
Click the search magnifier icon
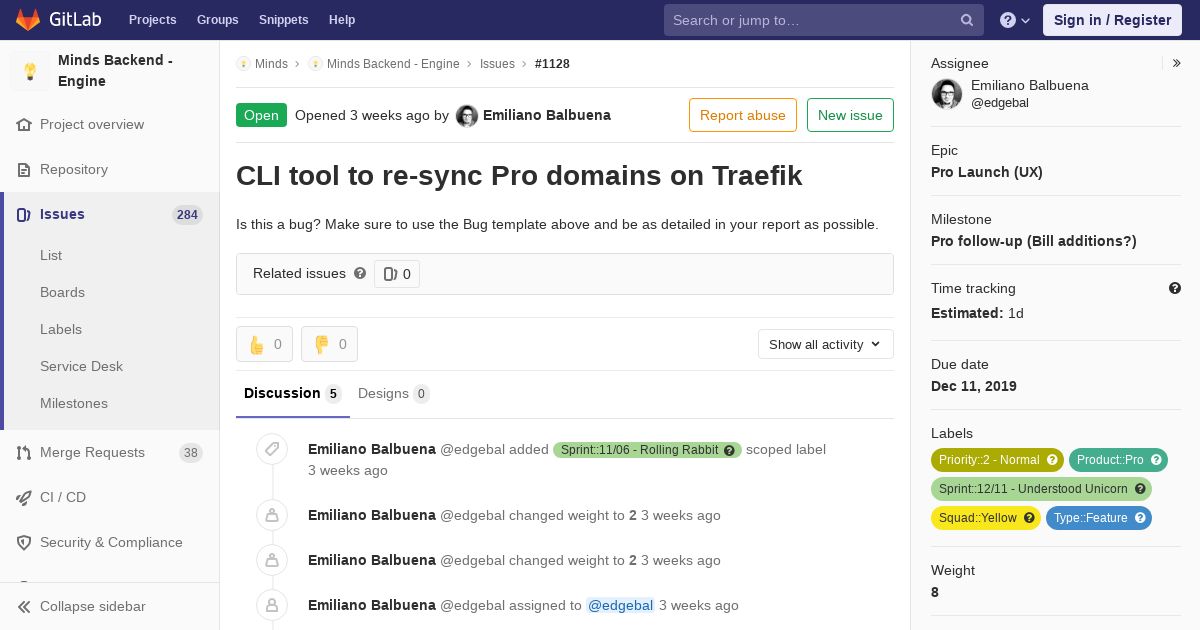[x=966, y=20]
